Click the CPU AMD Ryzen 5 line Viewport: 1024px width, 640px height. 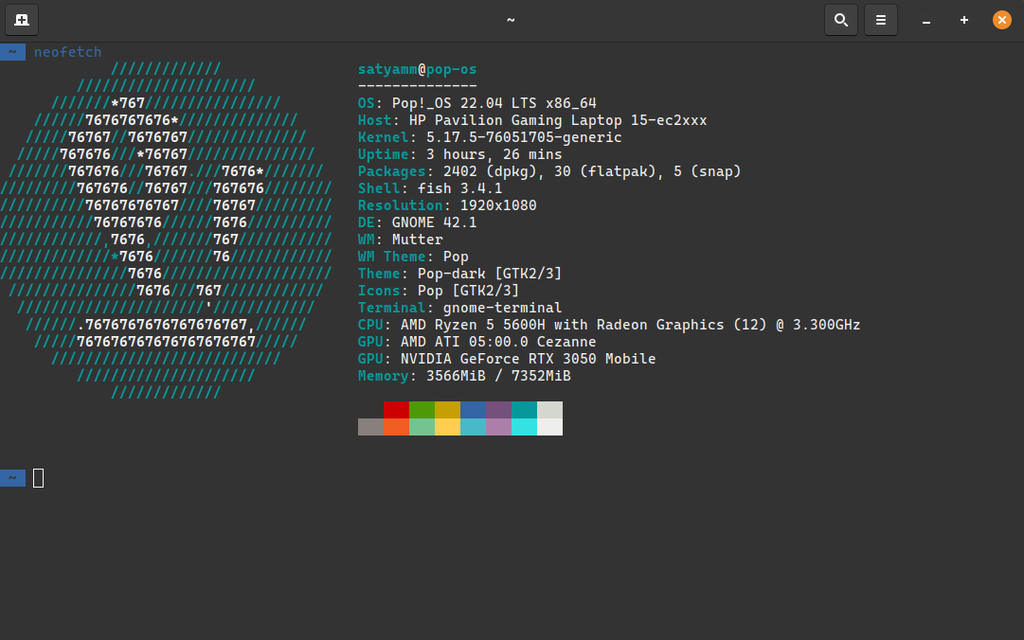click(x=609, y=325)
